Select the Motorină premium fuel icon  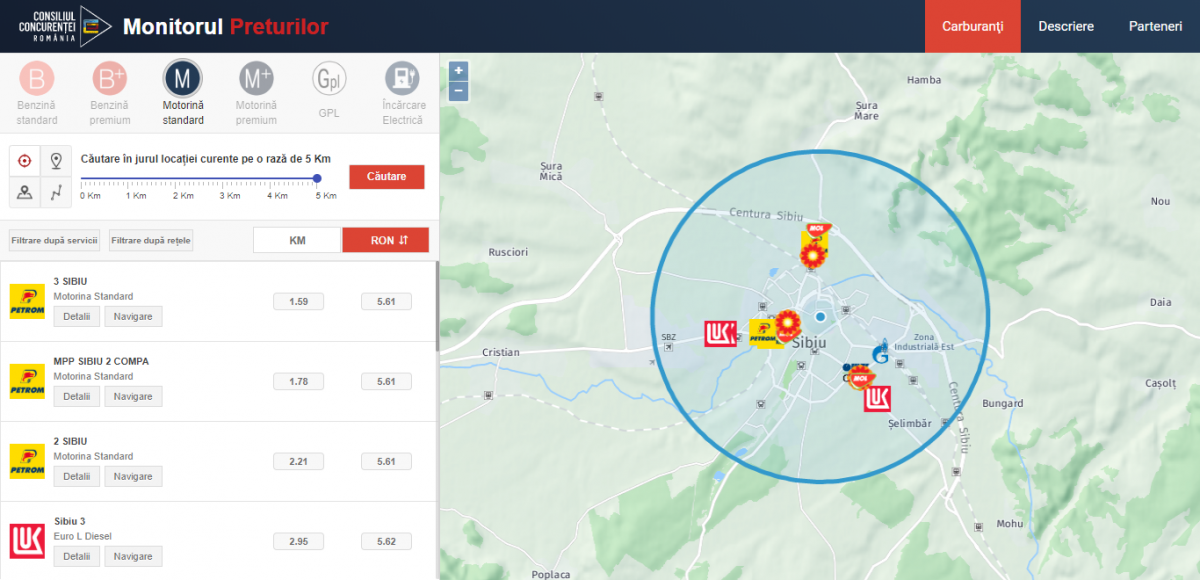point(256,78)
